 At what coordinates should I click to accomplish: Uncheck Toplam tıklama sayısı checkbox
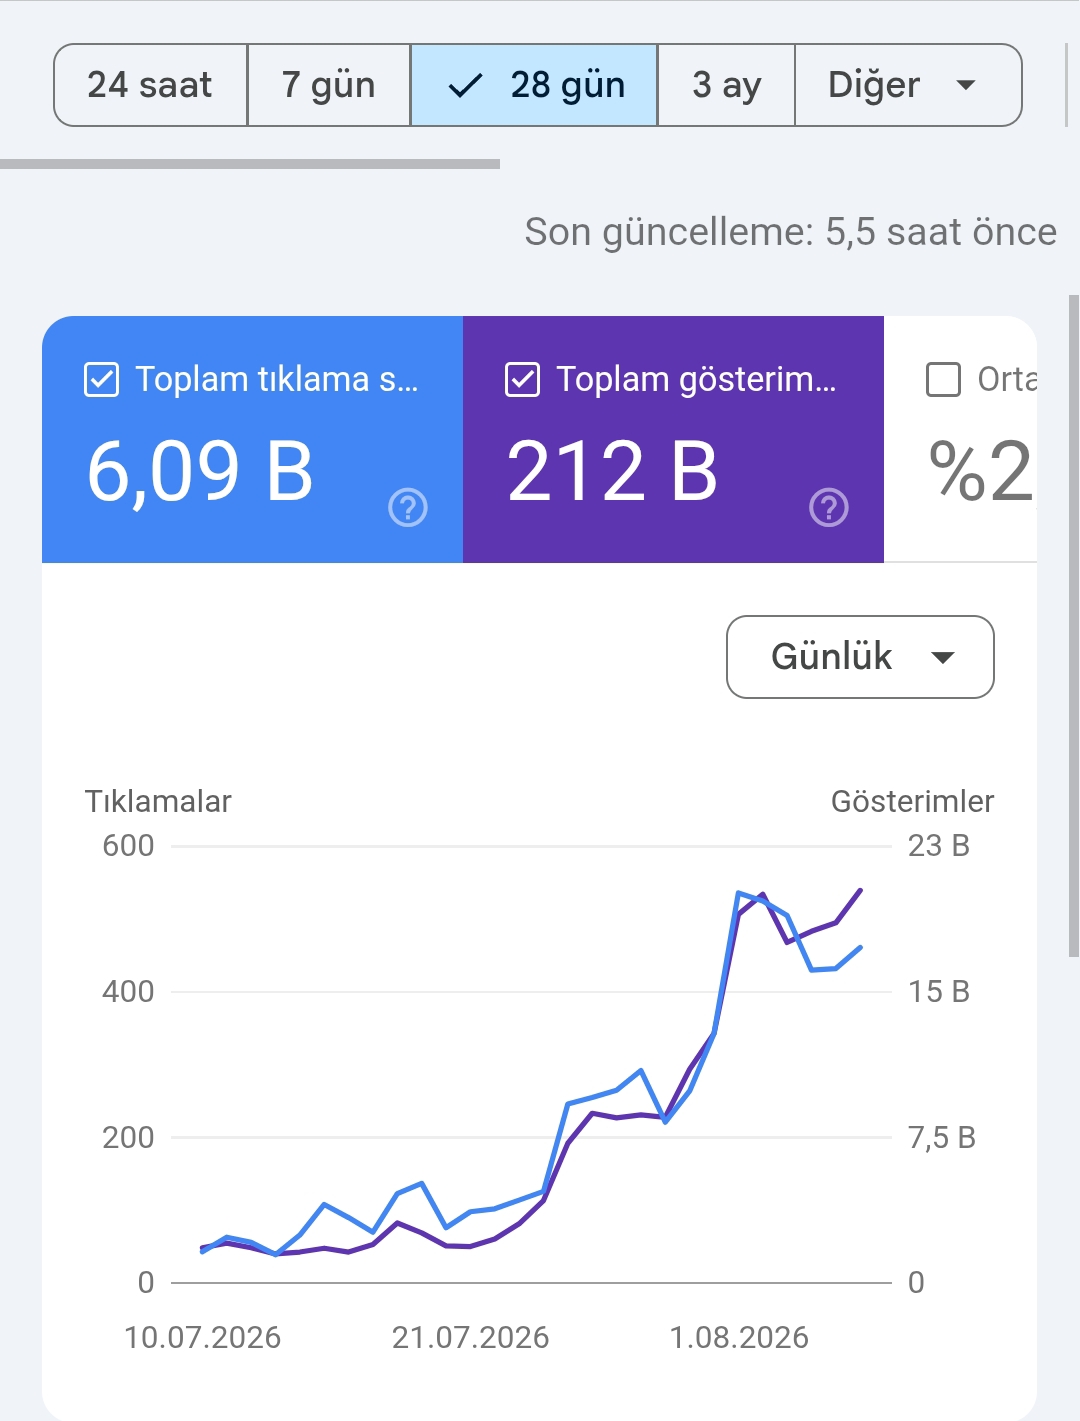pos(102,380)
